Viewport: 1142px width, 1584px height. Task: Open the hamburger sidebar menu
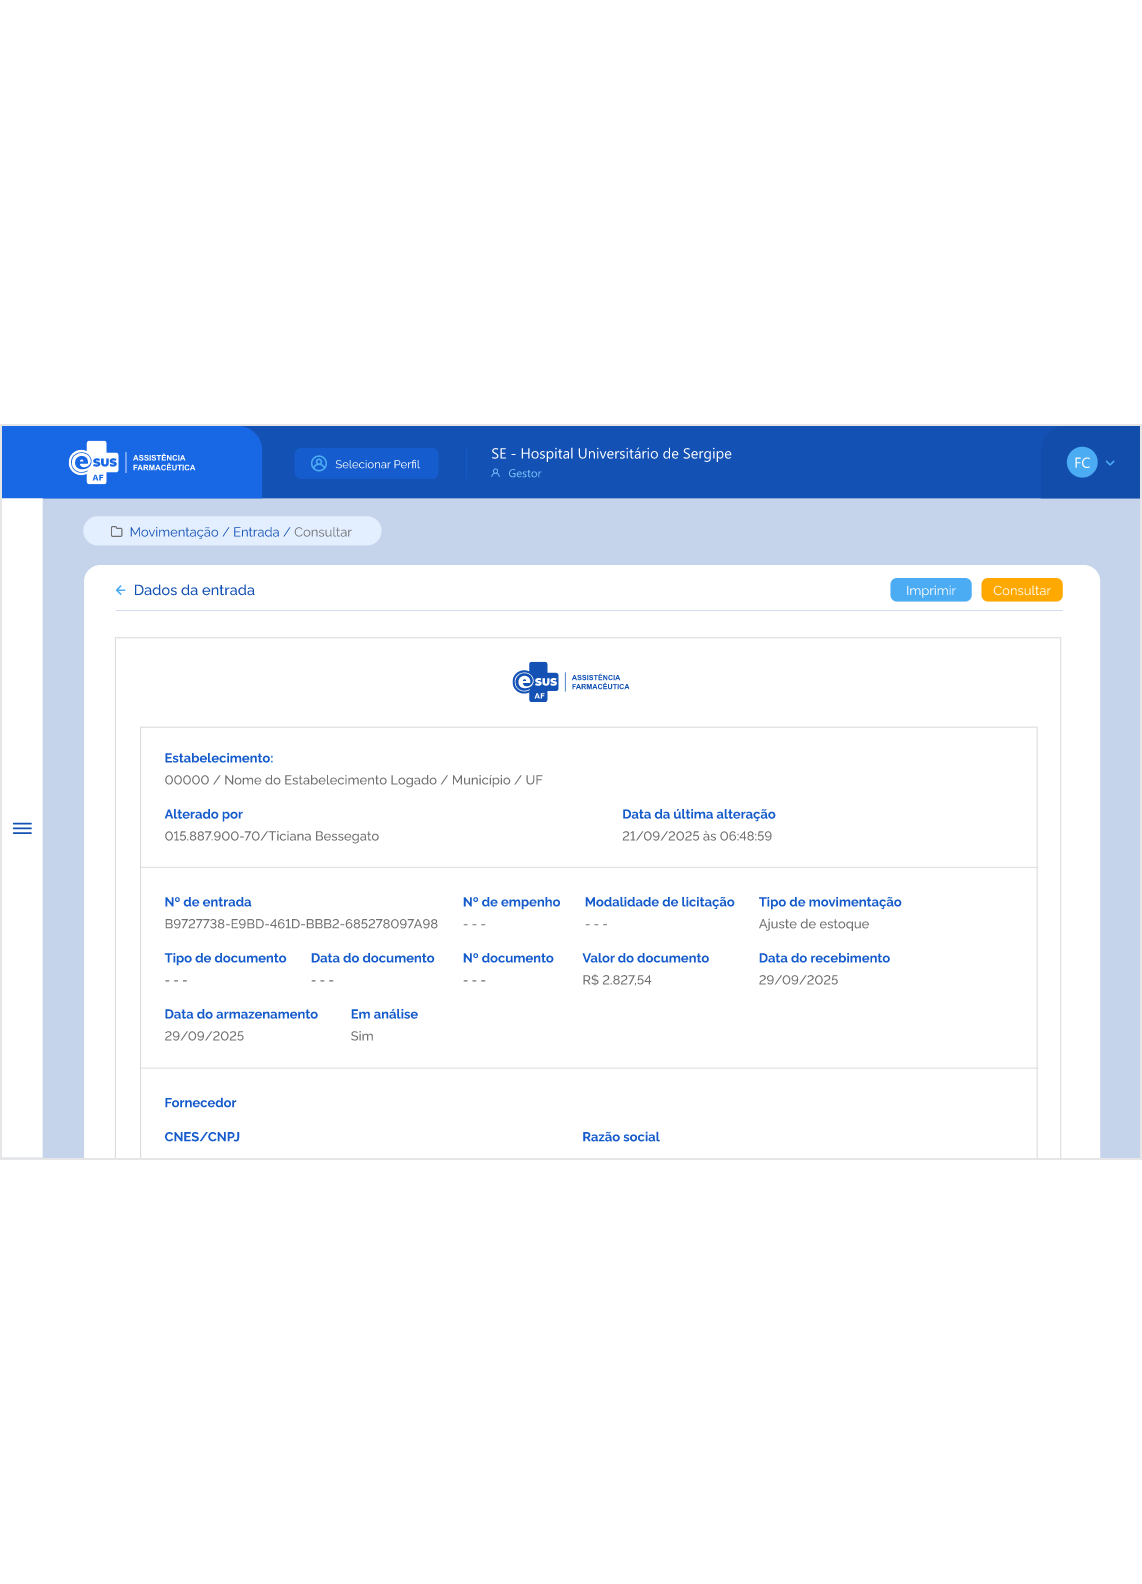(x=22, y=828)
